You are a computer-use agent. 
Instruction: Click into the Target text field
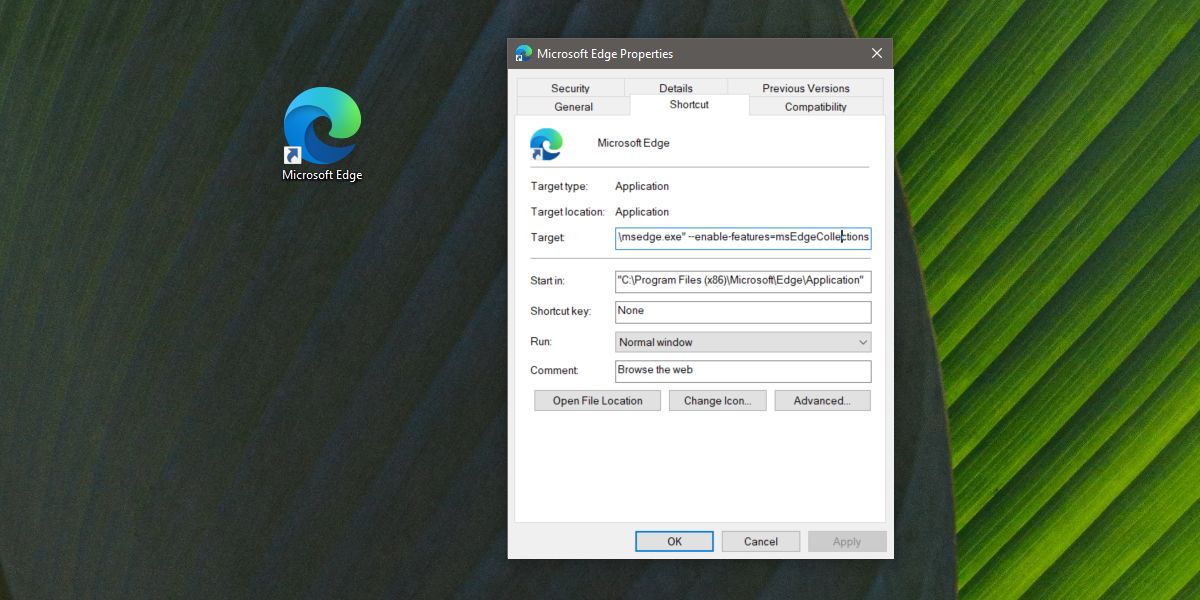[x=743, y=238]
